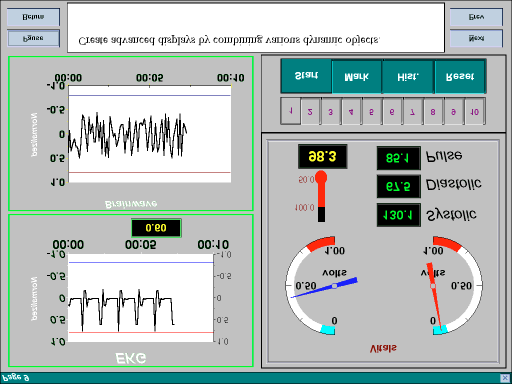Screen dimensions: 512x384
Task: Click the Return button
Action: [33, 17]
